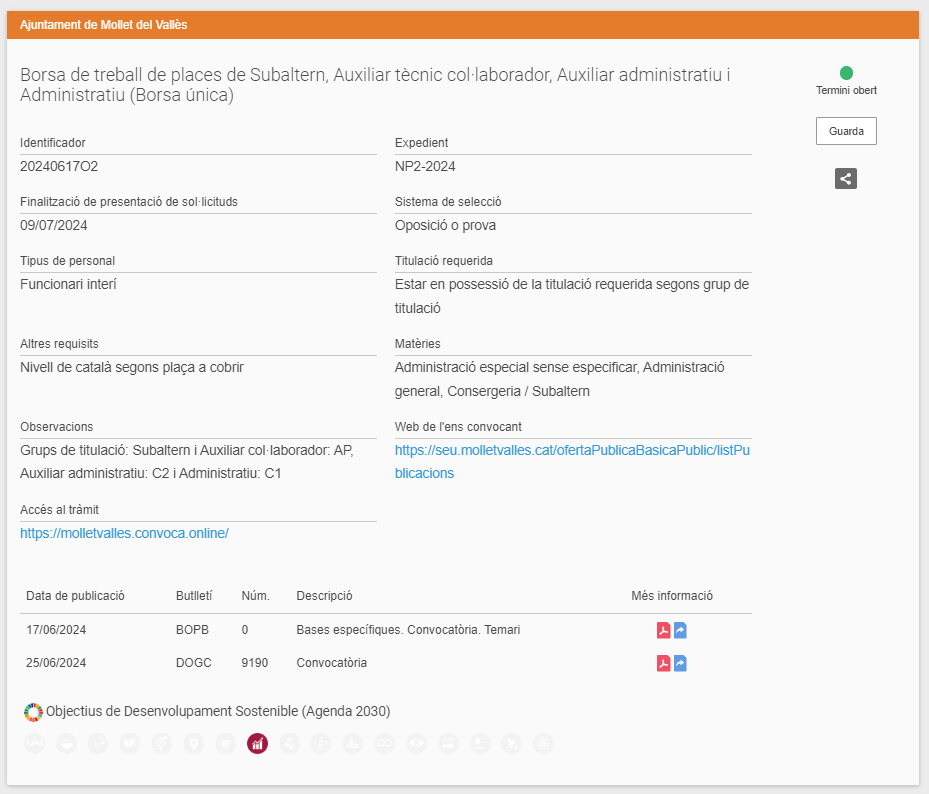Click the Butlletí column header

194,596
